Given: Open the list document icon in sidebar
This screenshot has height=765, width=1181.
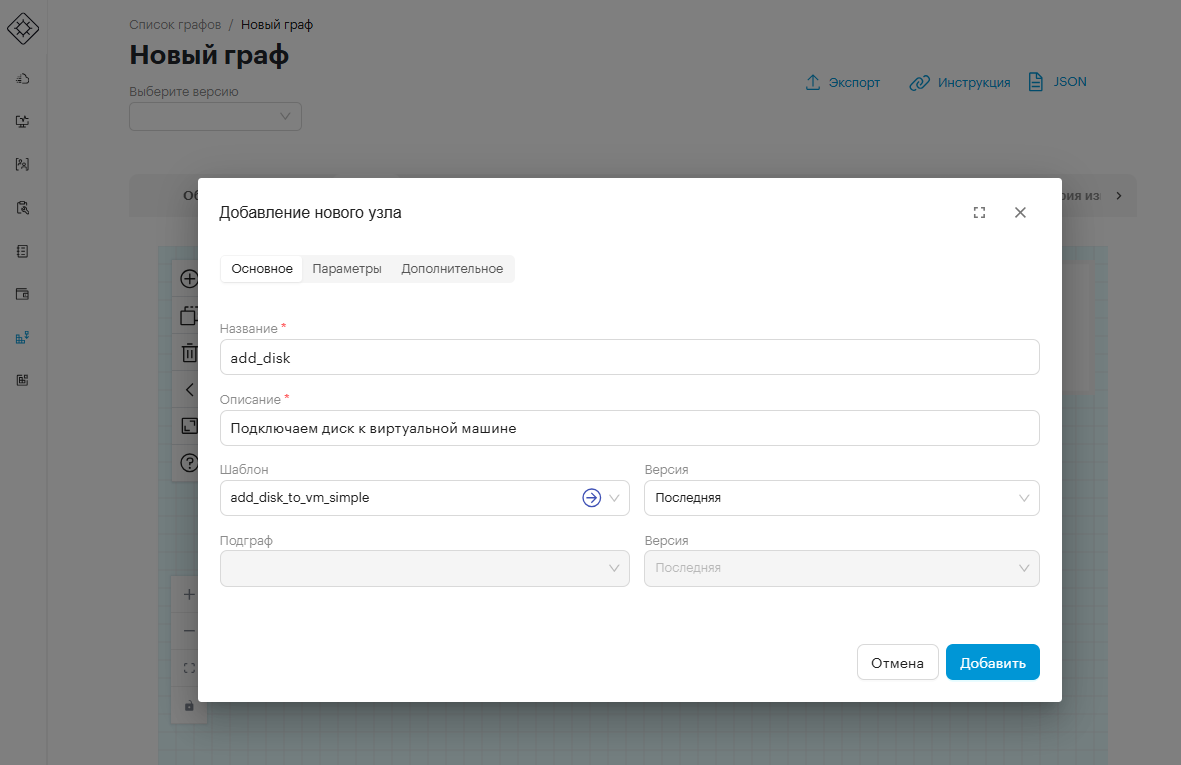Looking at the screenshot, I should click(x=23, y=251).
